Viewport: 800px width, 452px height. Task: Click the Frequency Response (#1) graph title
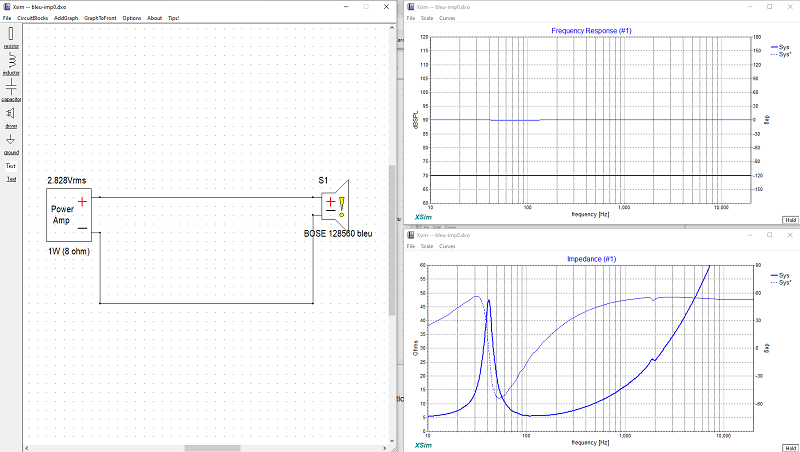[x=591, y=31]
